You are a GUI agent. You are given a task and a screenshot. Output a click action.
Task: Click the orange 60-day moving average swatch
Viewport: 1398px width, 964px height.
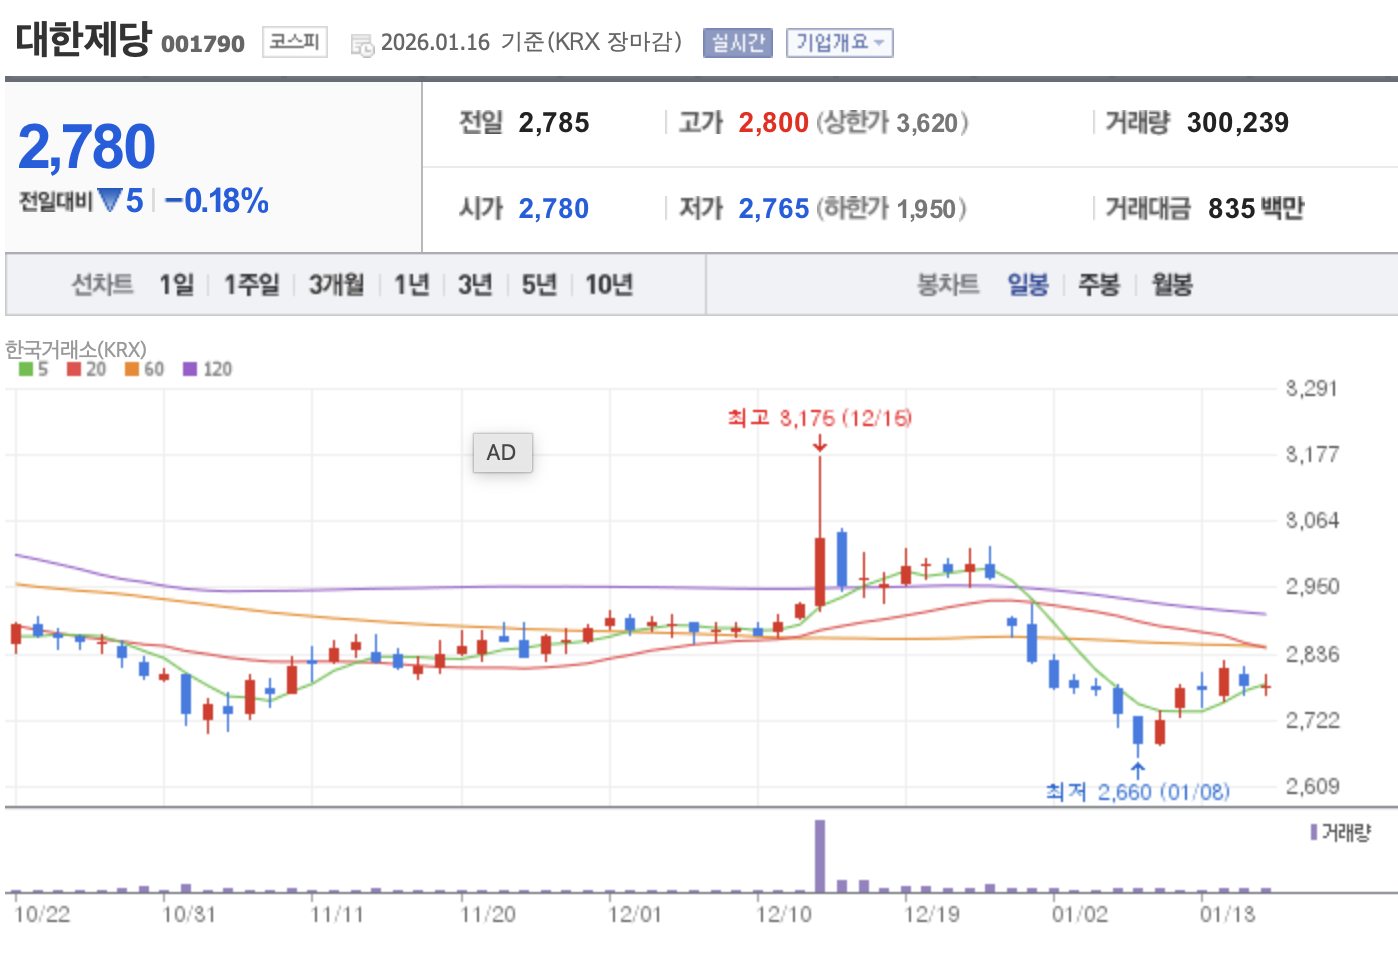(x=132, y=369)
